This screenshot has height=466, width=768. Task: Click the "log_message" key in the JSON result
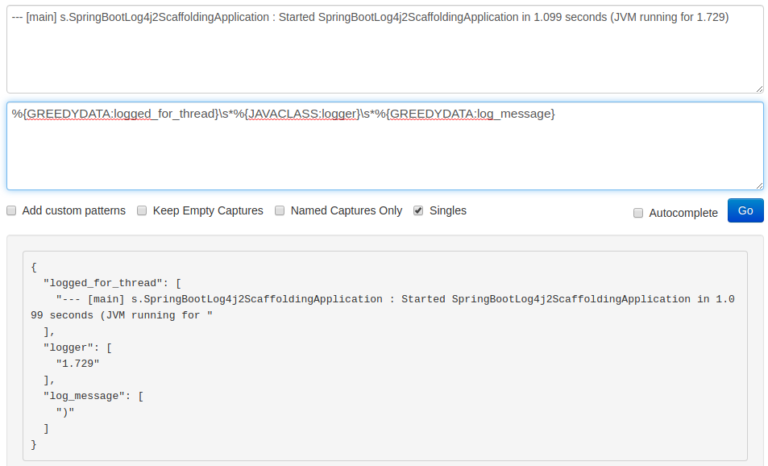[84, 396]
